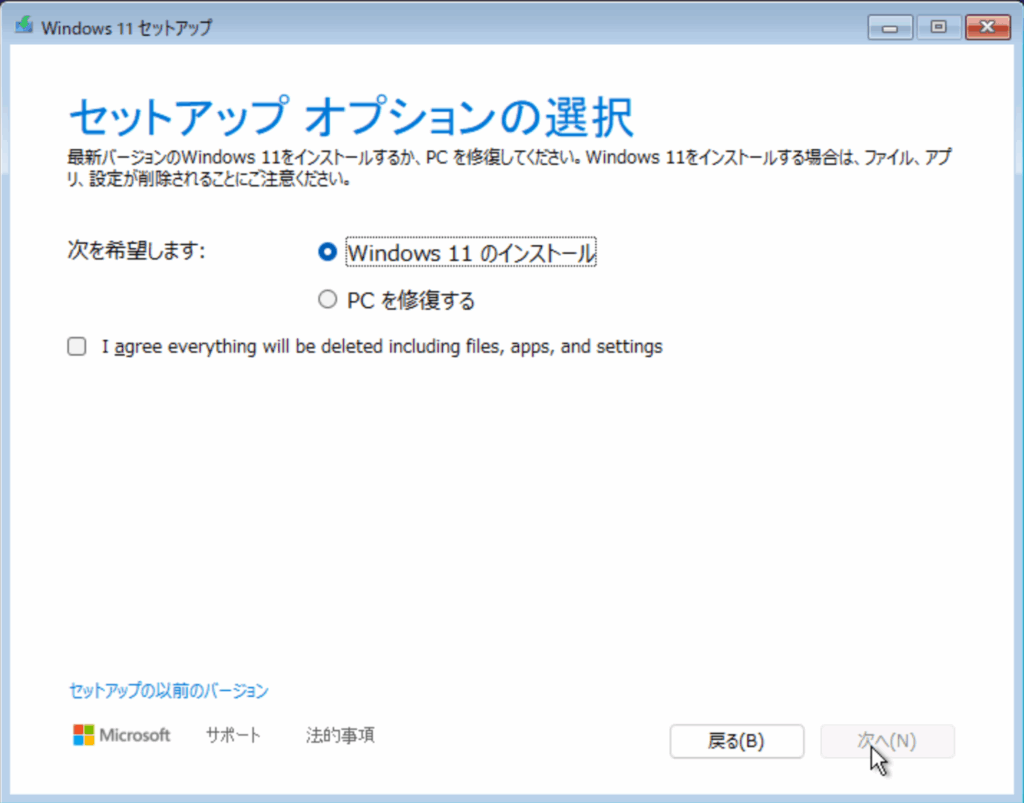
Task: Open the セットアップの以前のバージョン link
Action: pos(168,691)
